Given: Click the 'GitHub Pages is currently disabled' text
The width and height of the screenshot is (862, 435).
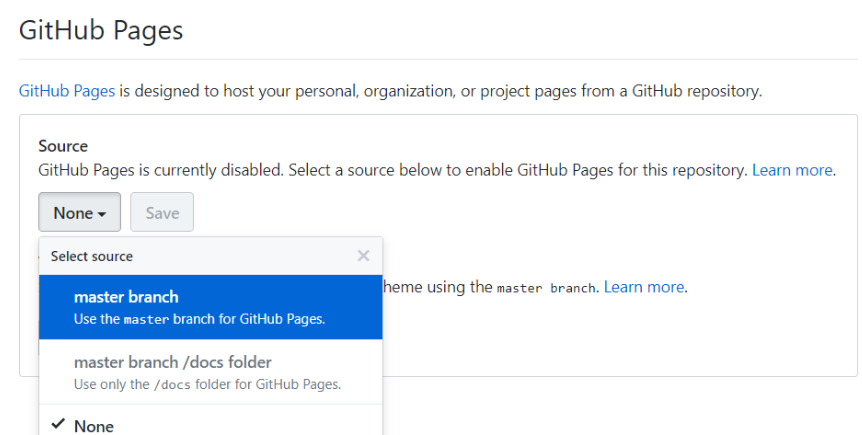Looking at the screenshot, I should [161, 170].
